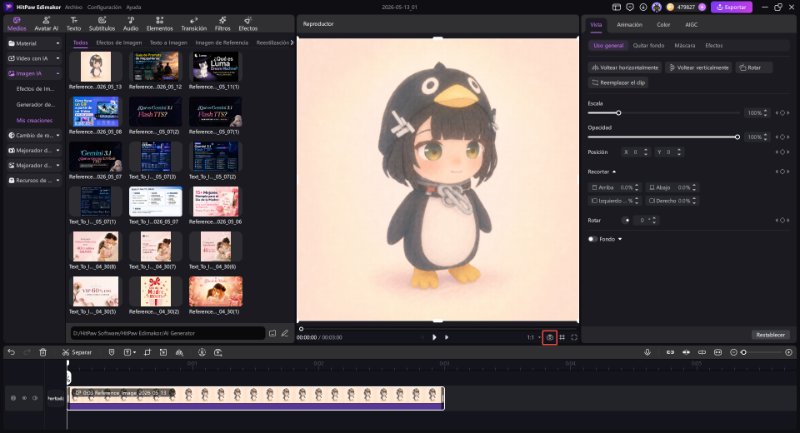This screenshot has width=800, height=433.
Task: Click Voltear horizontalmente button
Action: (x=625, y=67)
